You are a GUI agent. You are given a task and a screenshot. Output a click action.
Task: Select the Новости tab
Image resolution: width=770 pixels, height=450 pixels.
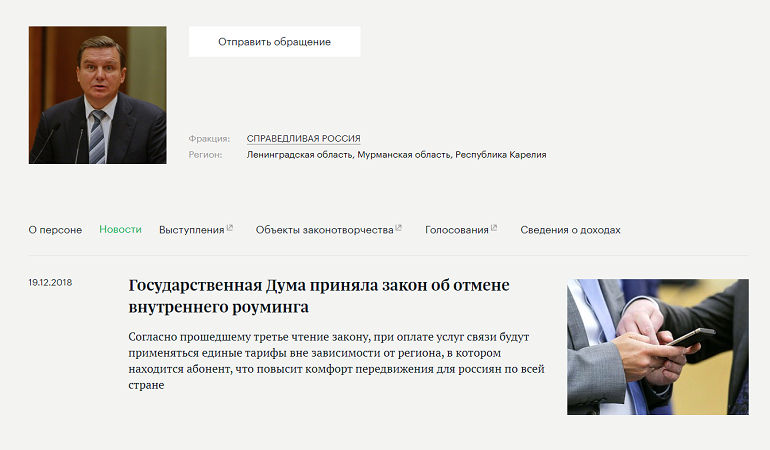(x=120, y=230)
